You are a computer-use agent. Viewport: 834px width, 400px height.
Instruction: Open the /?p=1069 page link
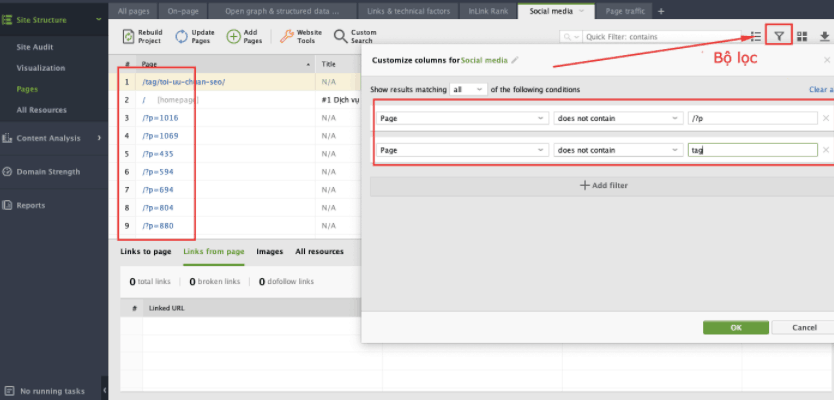[161, 136]
